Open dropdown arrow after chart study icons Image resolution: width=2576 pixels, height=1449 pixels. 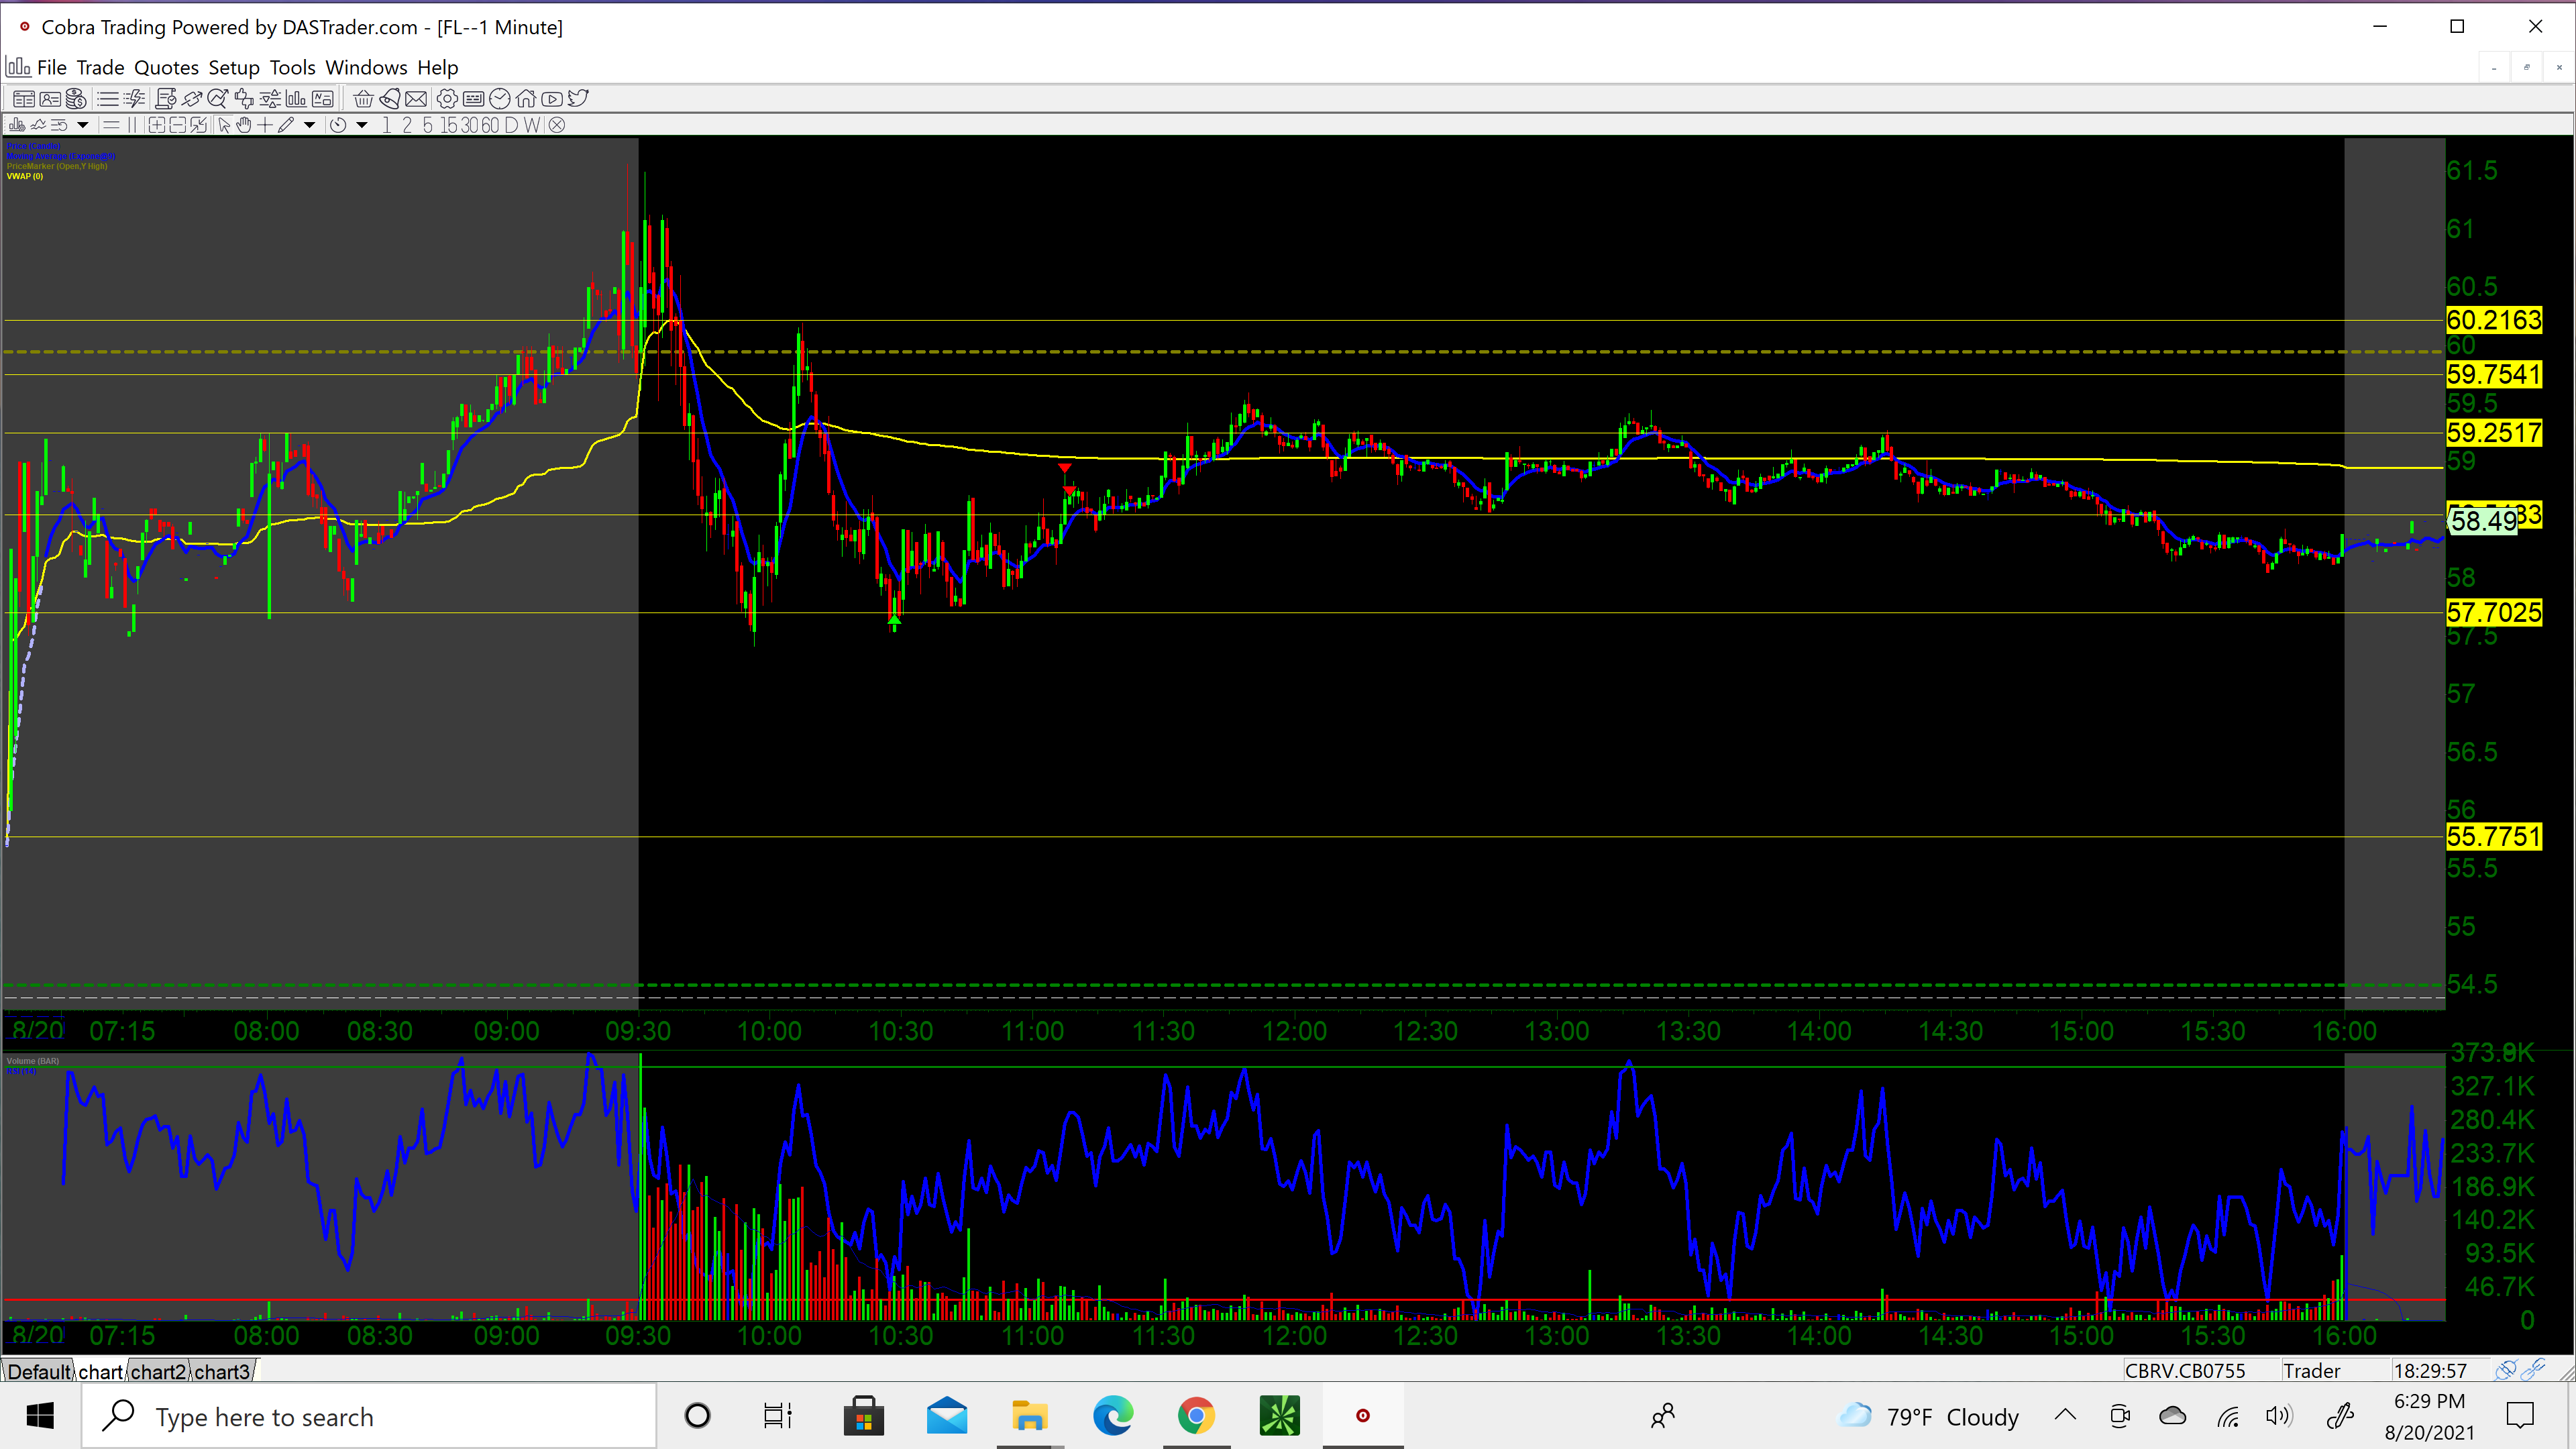(83, 125)
